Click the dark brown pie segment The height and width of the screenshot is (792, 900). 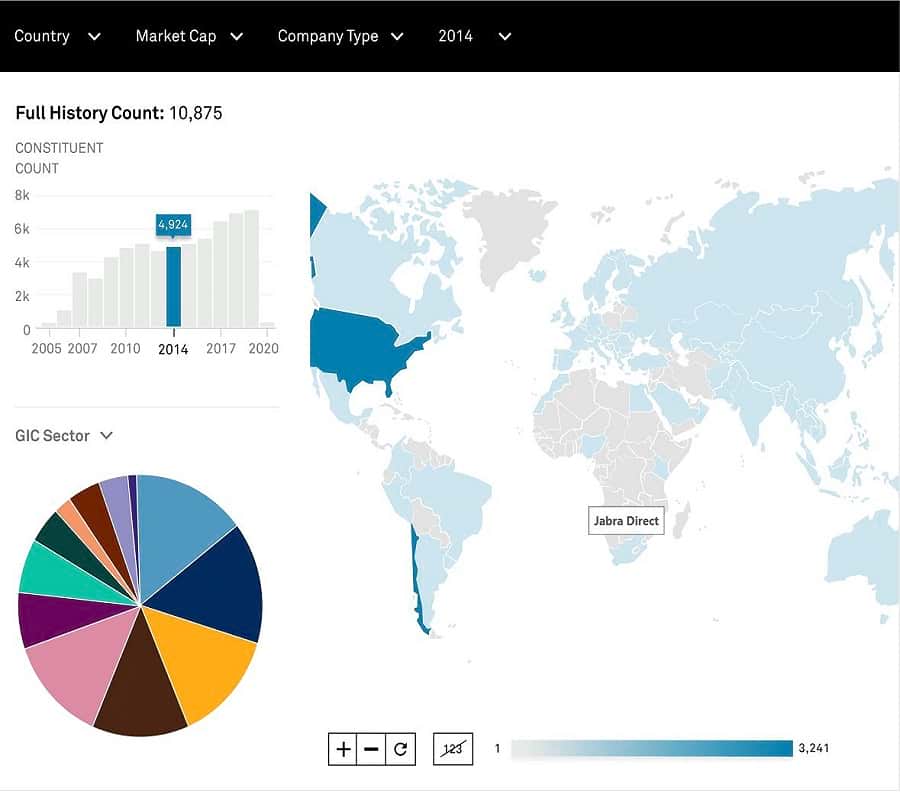tap(140, 690)
